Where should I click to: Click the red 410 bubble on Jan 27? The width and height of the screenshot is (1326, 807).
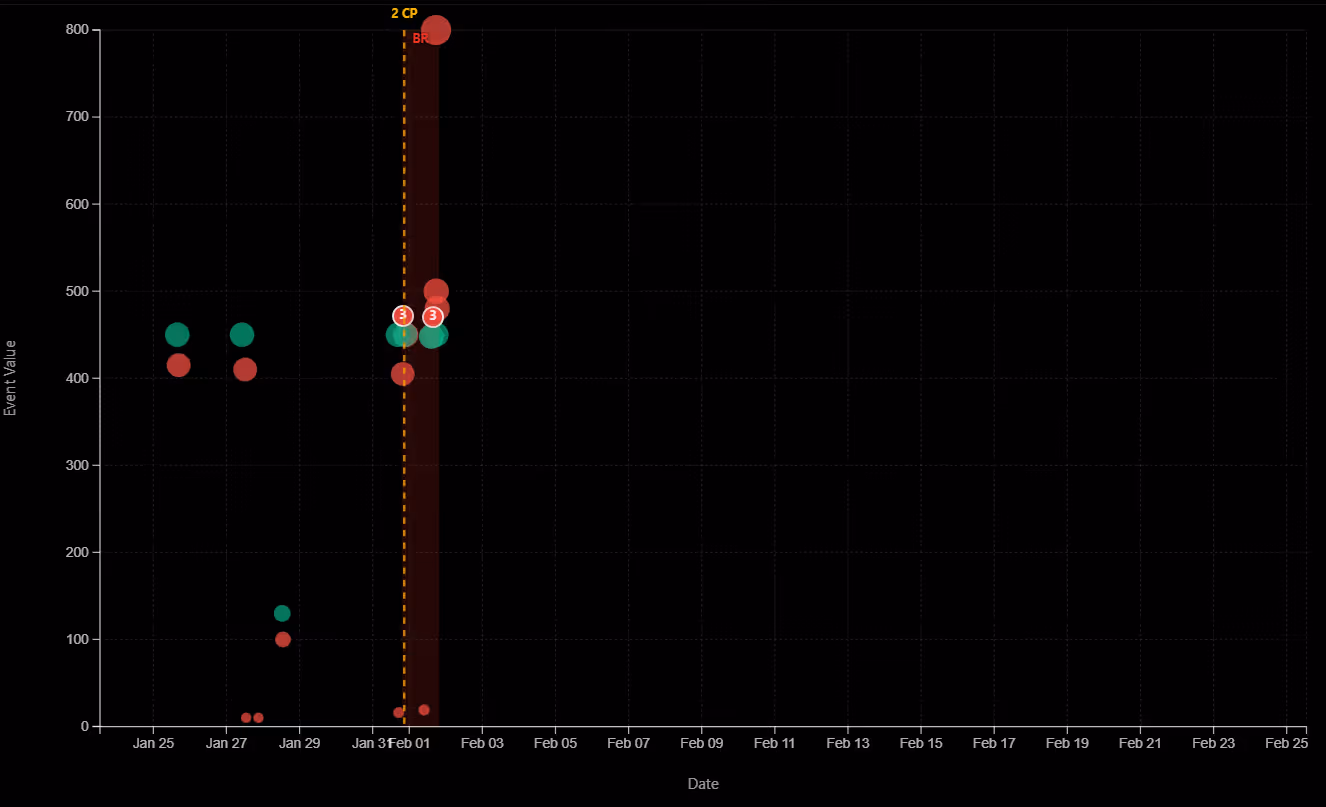pyautogui.click(x=246, y=368)
